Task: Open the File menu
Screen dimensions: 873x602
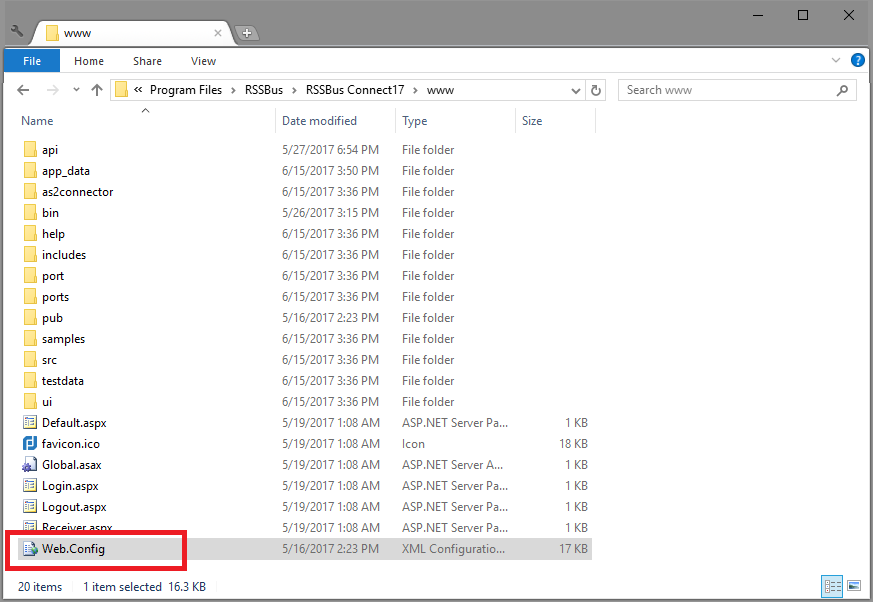Action: (x=32, y=61)
